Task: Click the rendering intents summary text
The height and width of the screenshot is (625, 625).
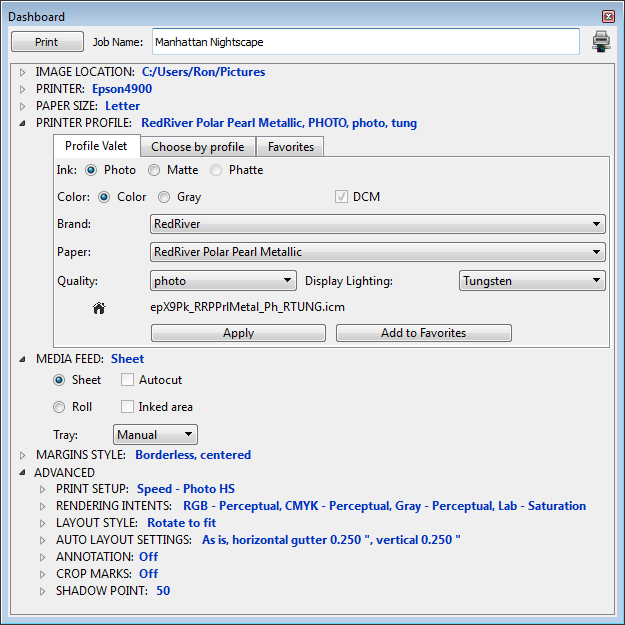Action: [385, 506]
